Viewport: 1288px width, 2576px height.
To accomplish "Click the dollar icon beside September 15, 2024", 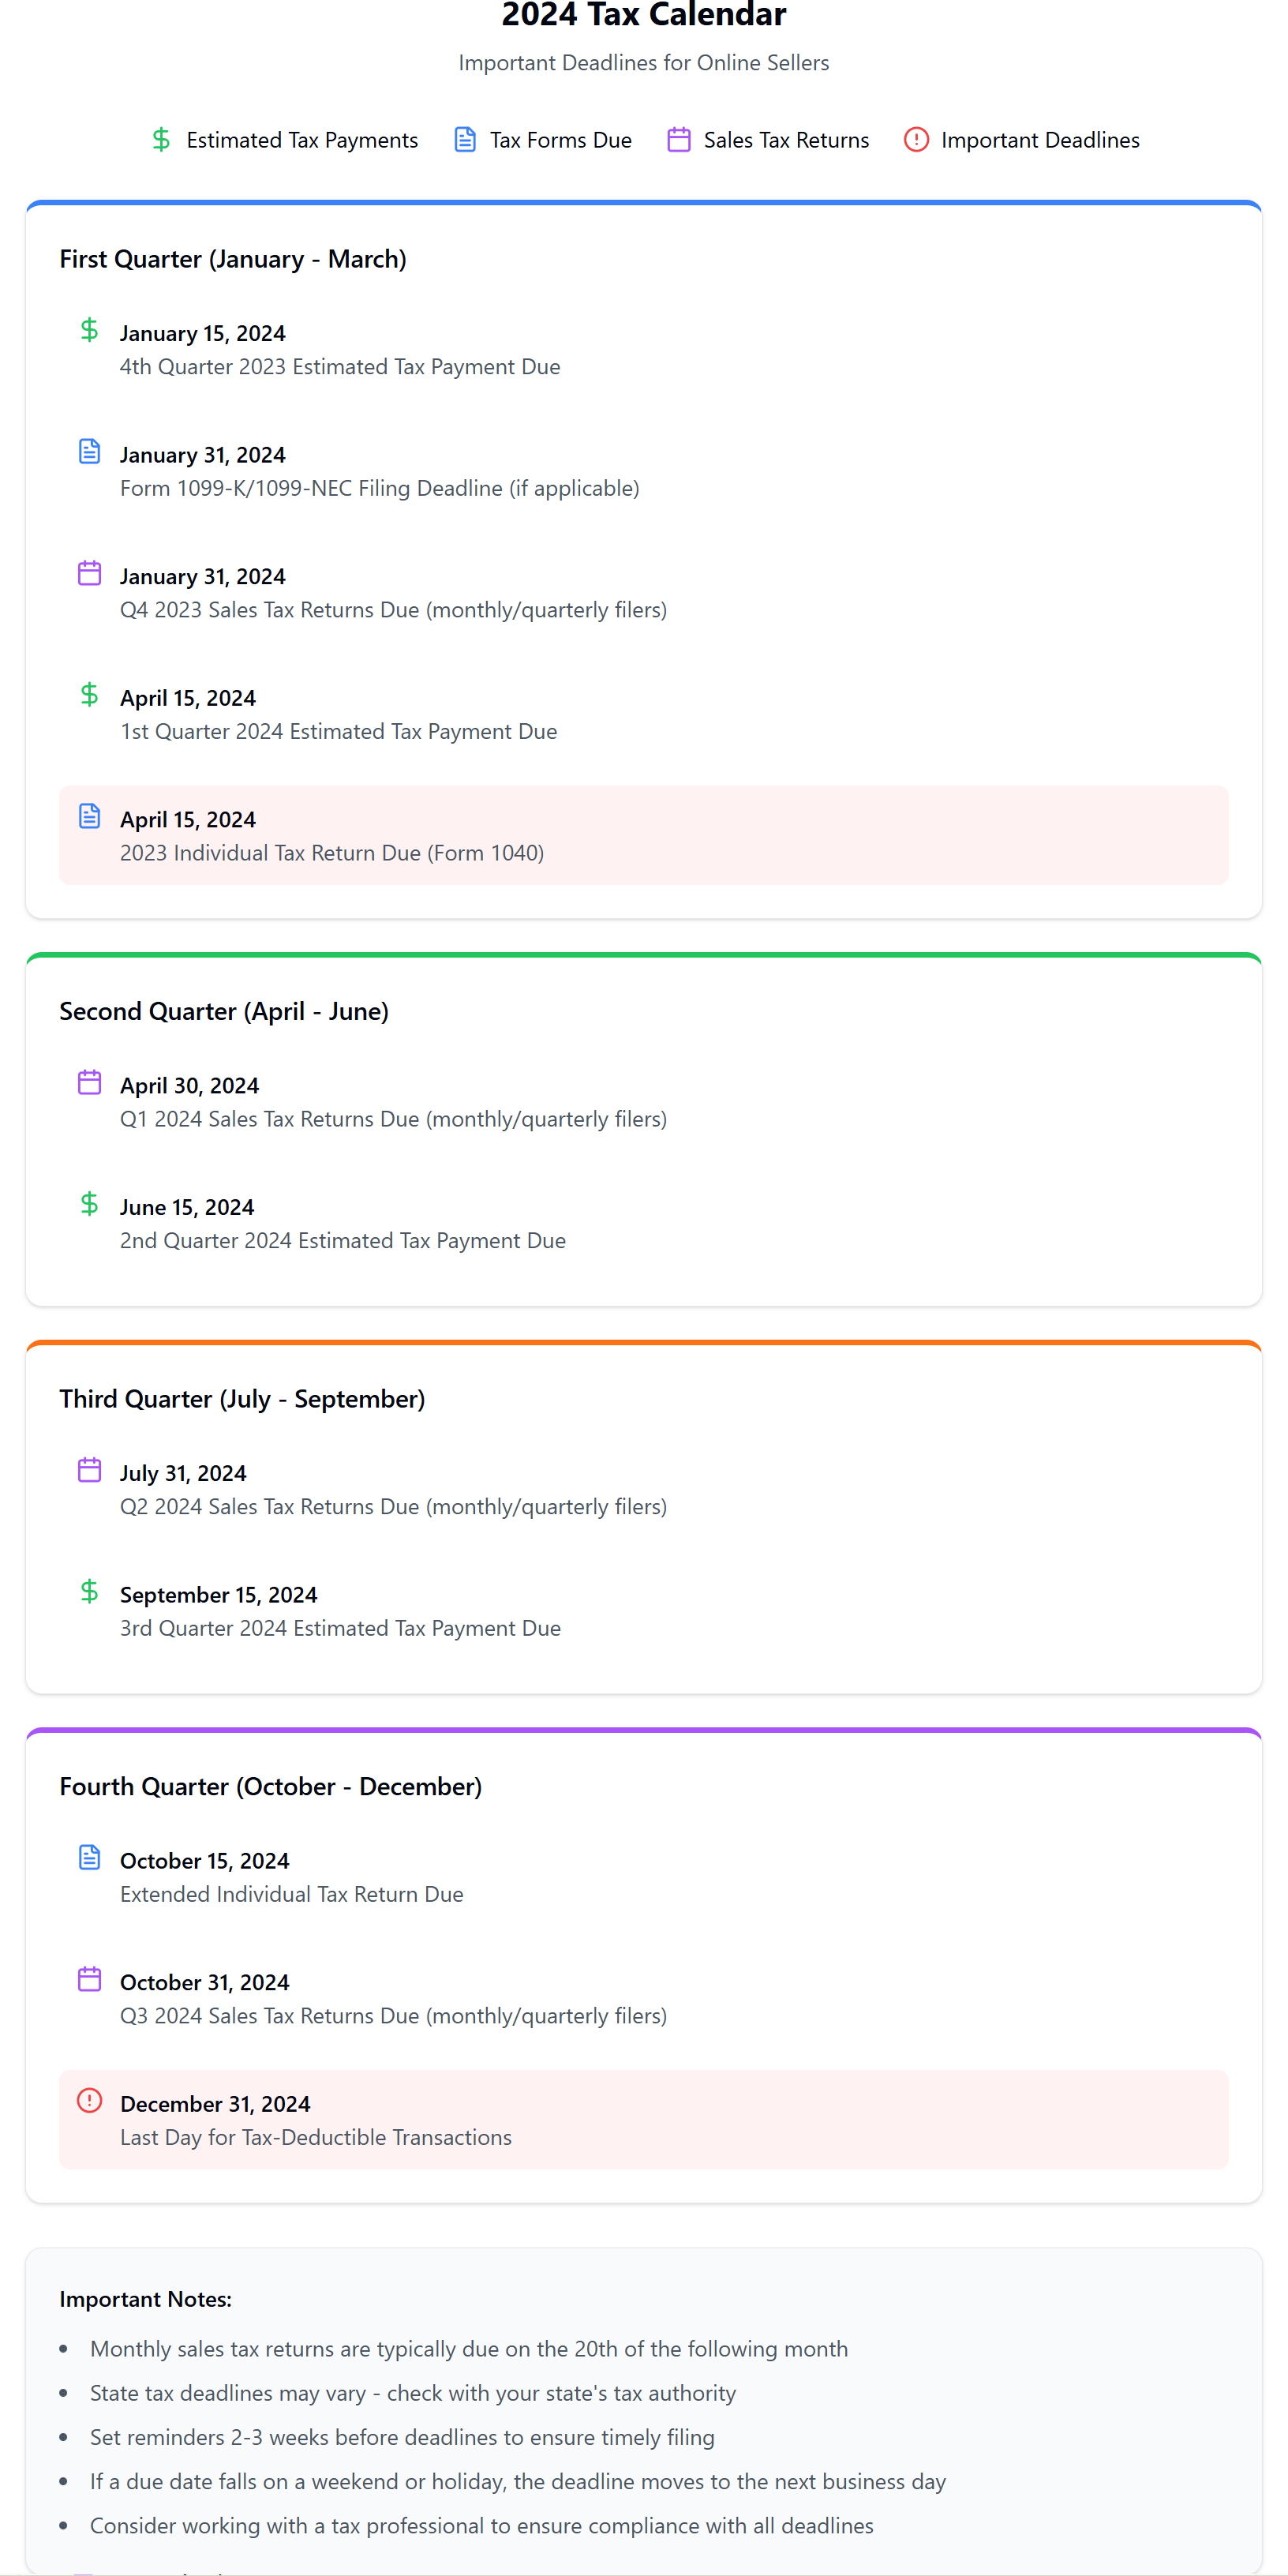I will click(x=89, y=1591).
